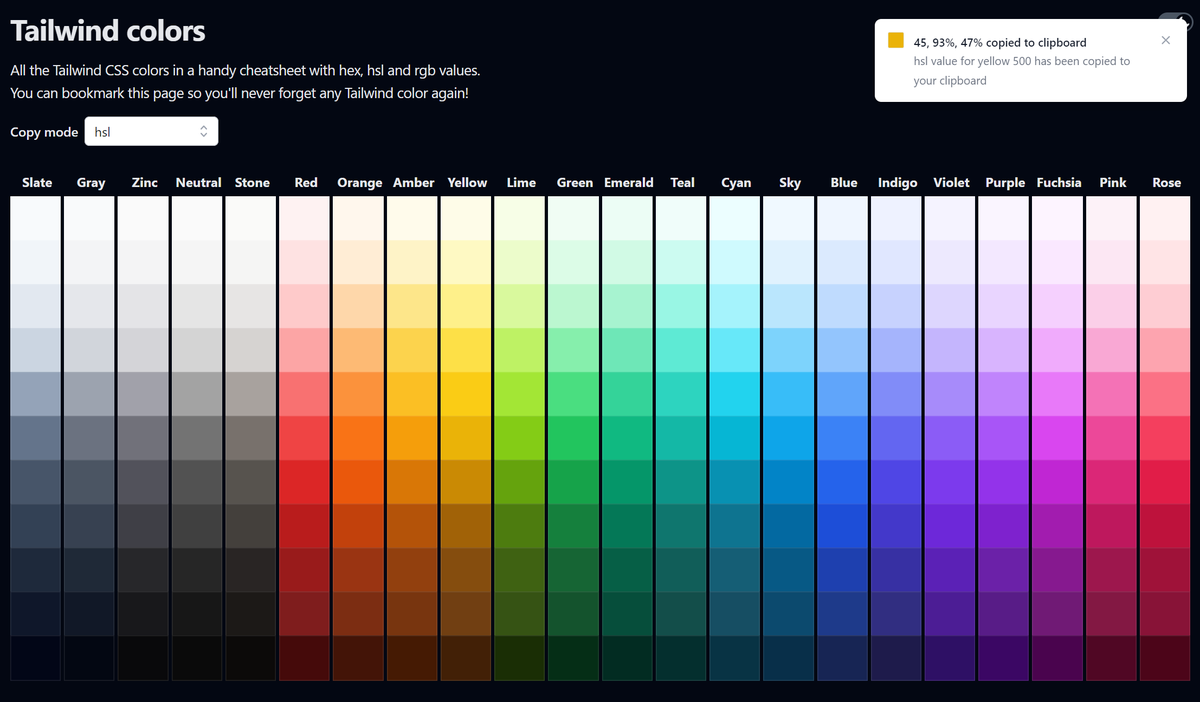
Task: Select the amber 200 swatch
Action: click(x=414, y=306)
